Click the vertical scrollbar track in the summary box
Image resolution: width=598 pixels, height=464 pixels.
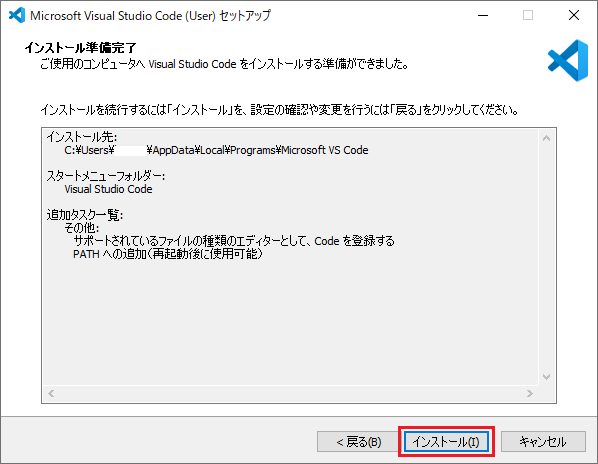coord(546,257)
